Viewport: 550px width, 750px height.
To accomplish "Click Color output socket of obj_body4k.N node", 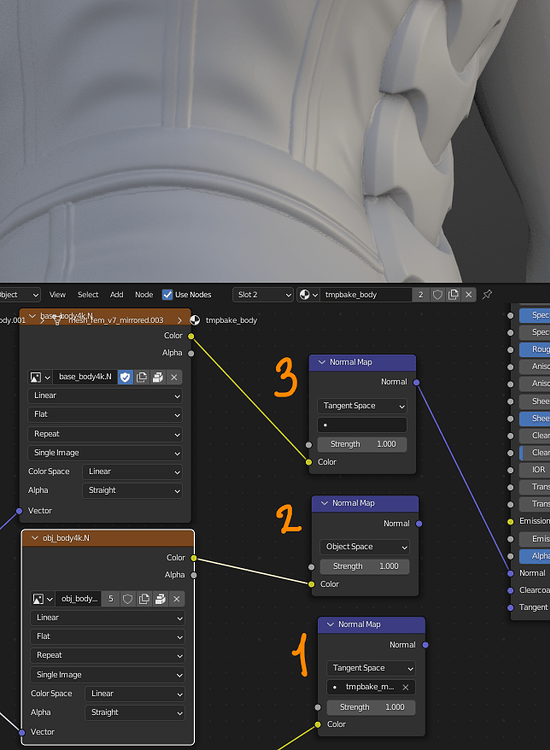I will 194,558.
